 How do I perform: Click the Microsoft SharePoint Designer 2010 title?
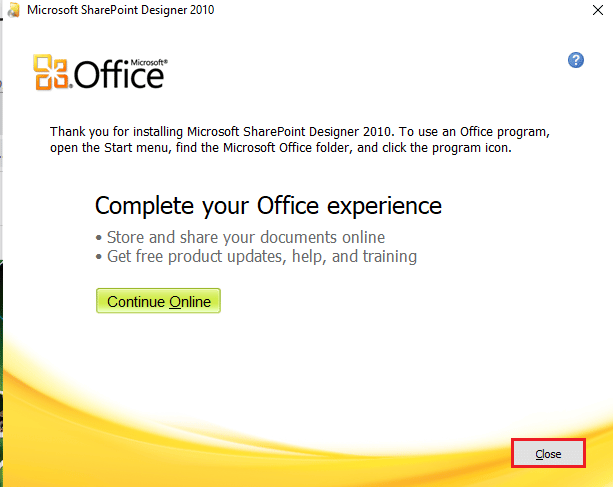click(120, 10)
